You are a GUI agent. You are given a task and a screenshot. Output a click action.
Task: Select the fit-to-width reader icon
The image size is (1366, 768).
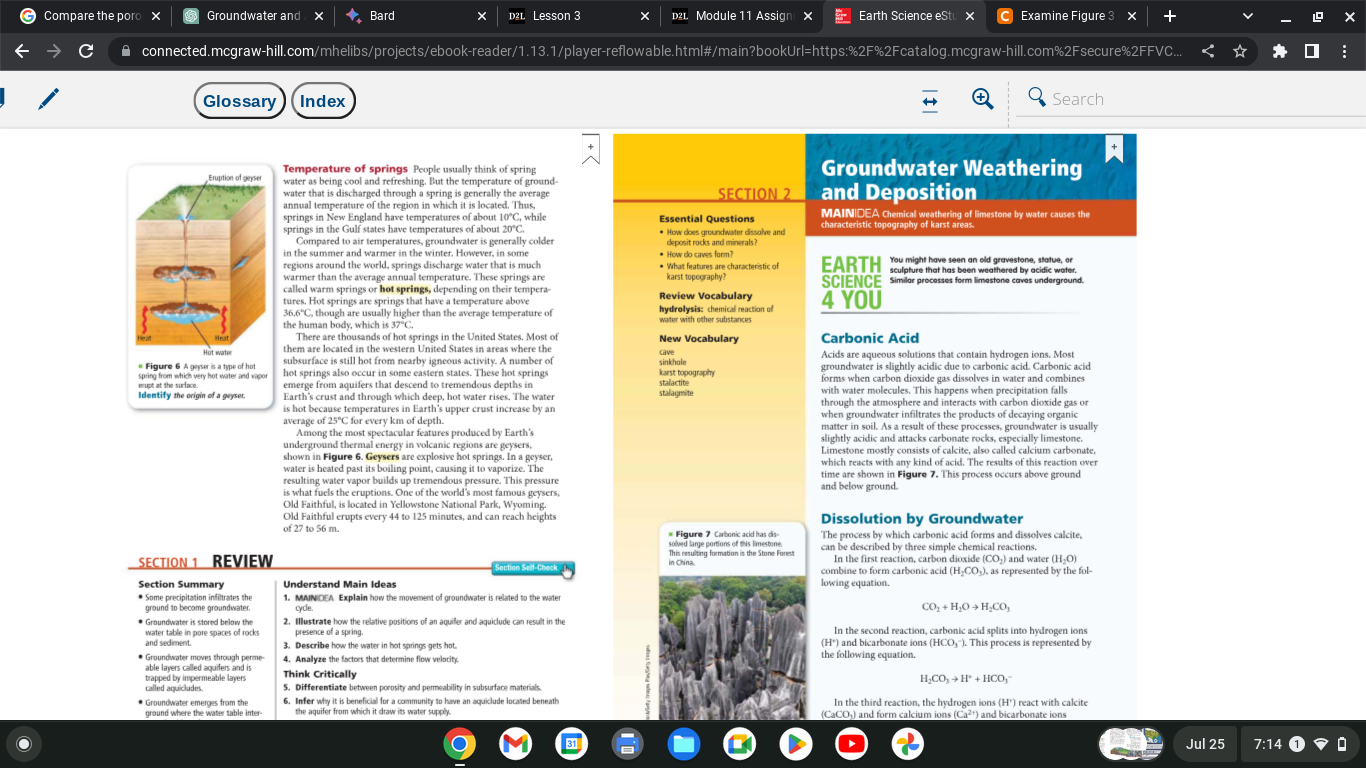[x=930, y=99]
